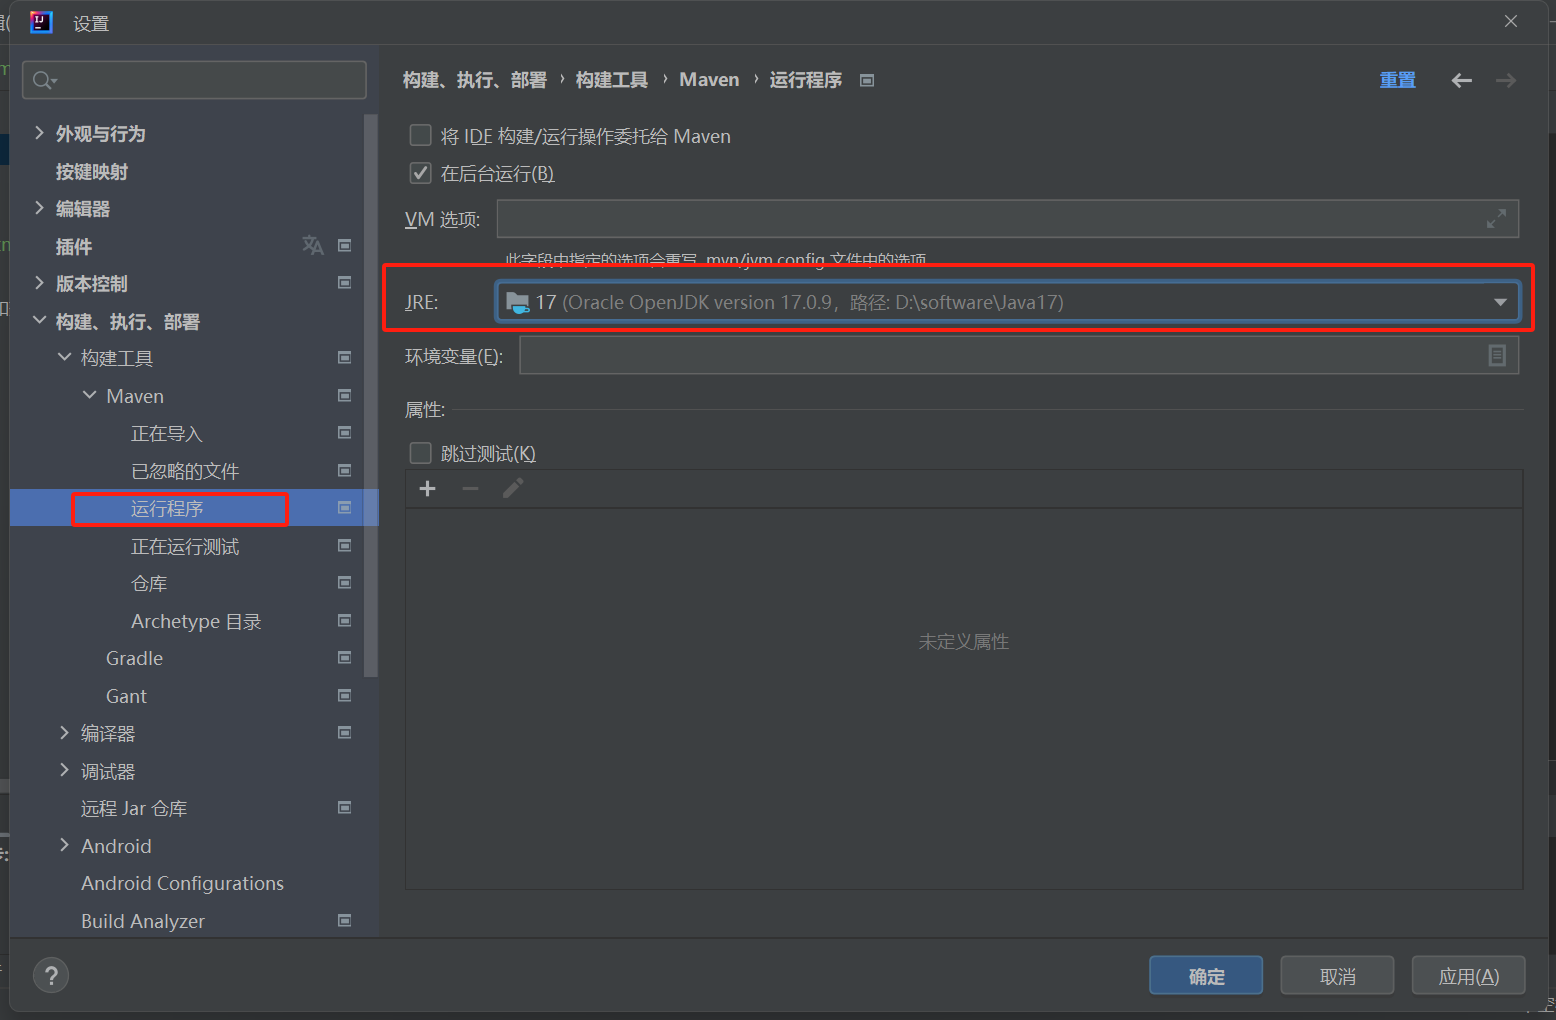The height and width of the screenshot is (1020, 1556).
Task: Expand the 编译器 tree node
Action: point(64,733)
